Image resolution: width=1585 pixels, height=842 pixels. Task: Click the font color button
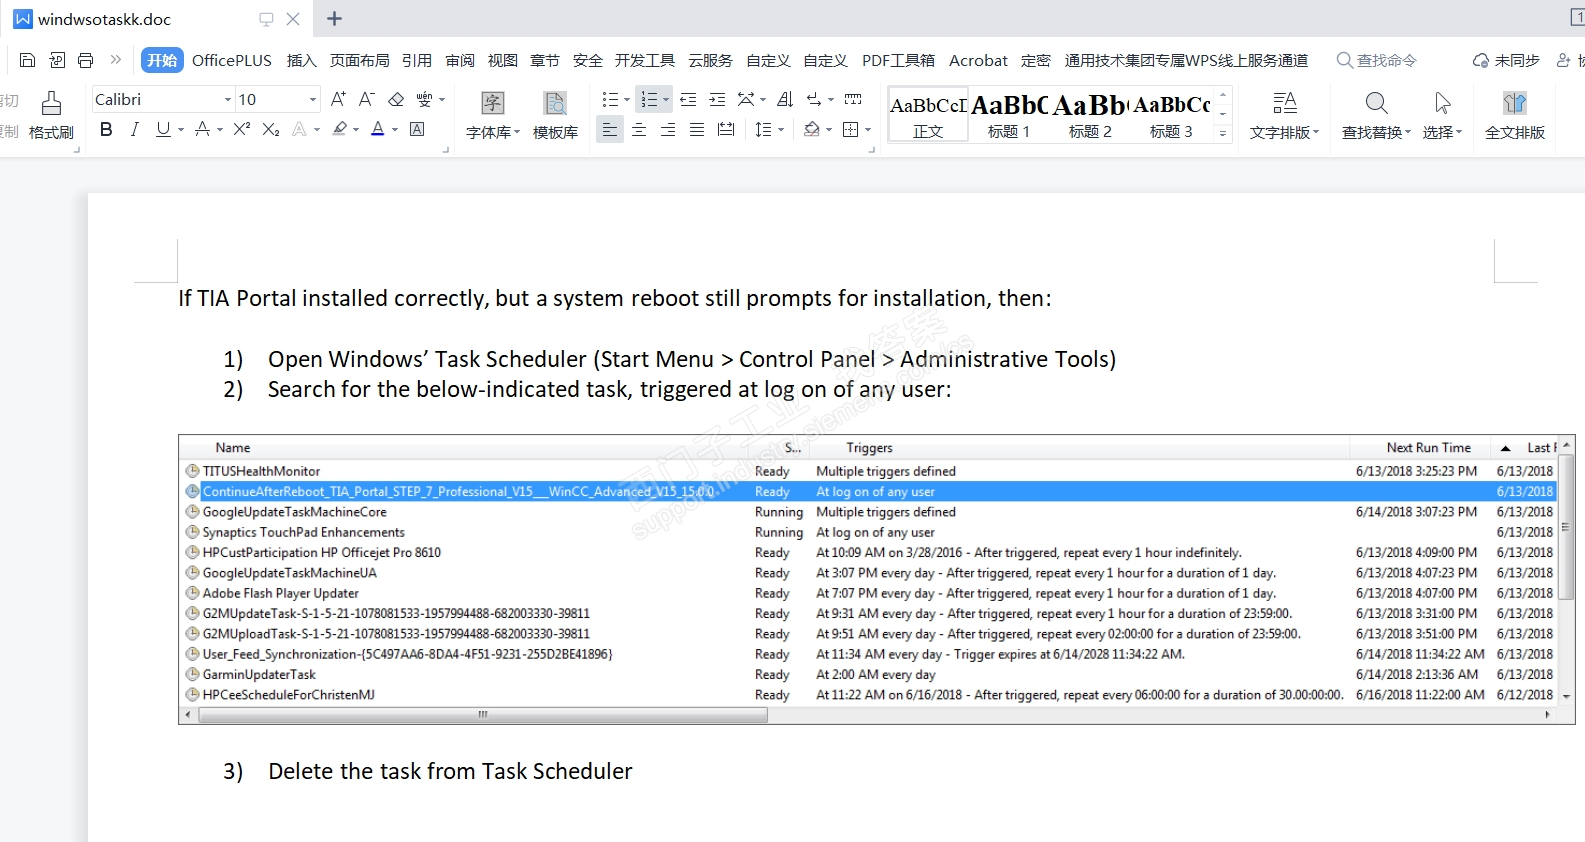coord(378,129)
